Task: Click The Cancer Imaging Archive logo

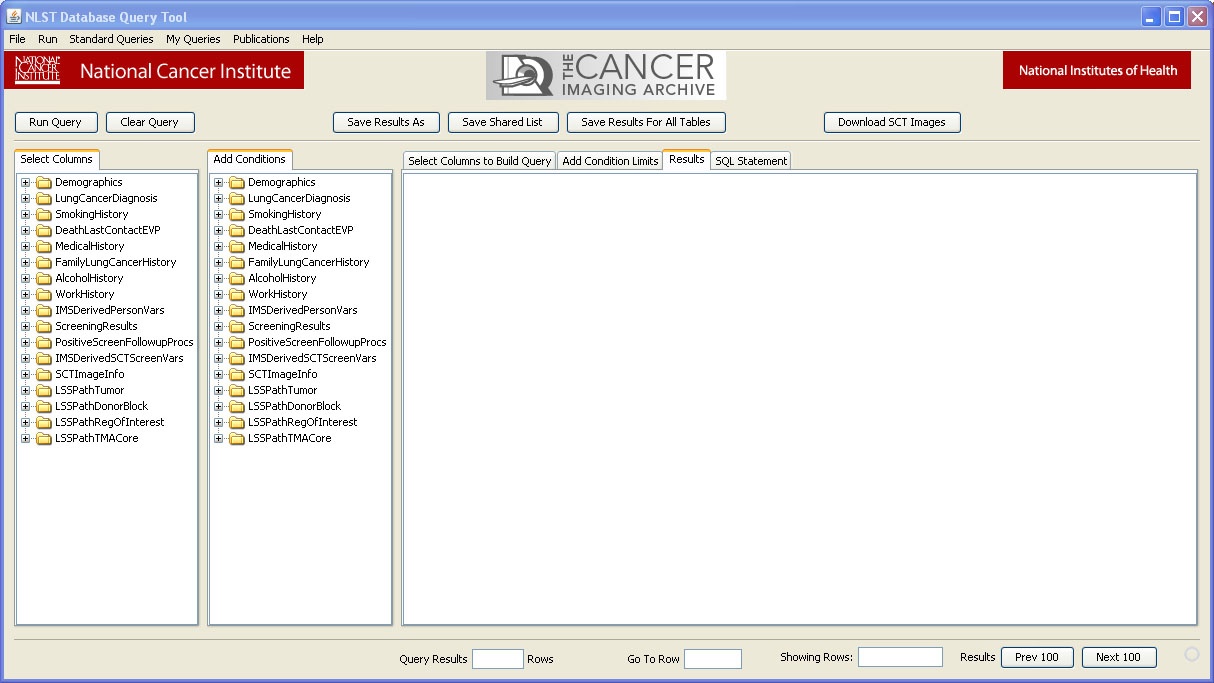Action: 606,75
